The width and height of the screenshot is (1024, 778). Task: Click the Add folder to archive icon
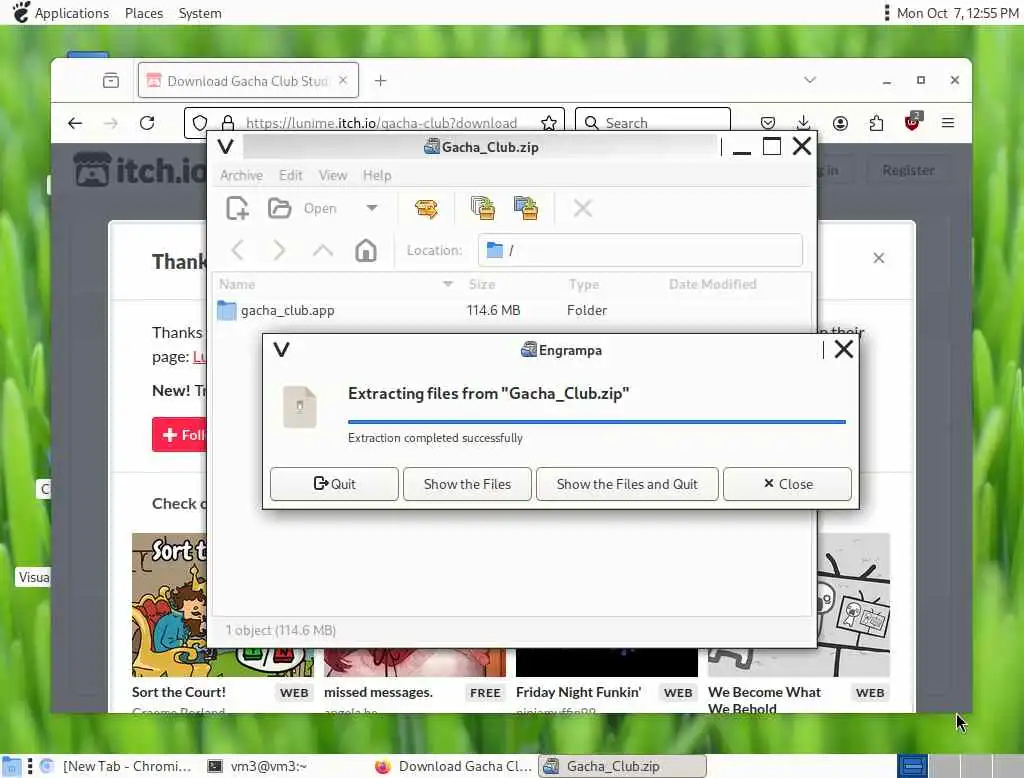526,208
